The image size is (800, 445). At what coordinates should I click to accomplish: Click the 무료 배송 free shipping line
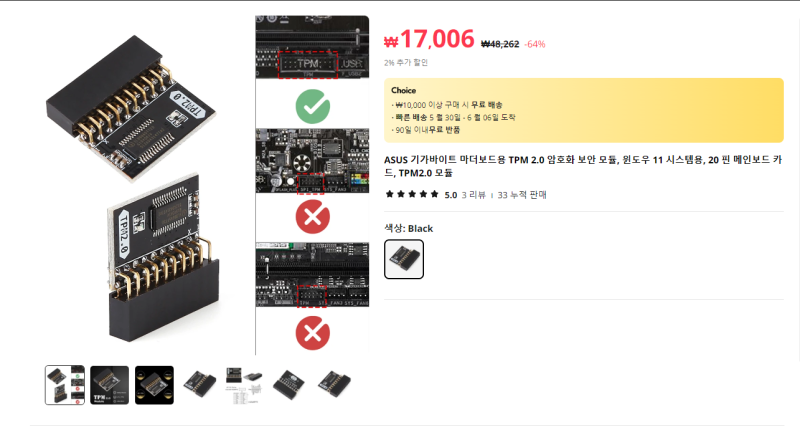449,105
